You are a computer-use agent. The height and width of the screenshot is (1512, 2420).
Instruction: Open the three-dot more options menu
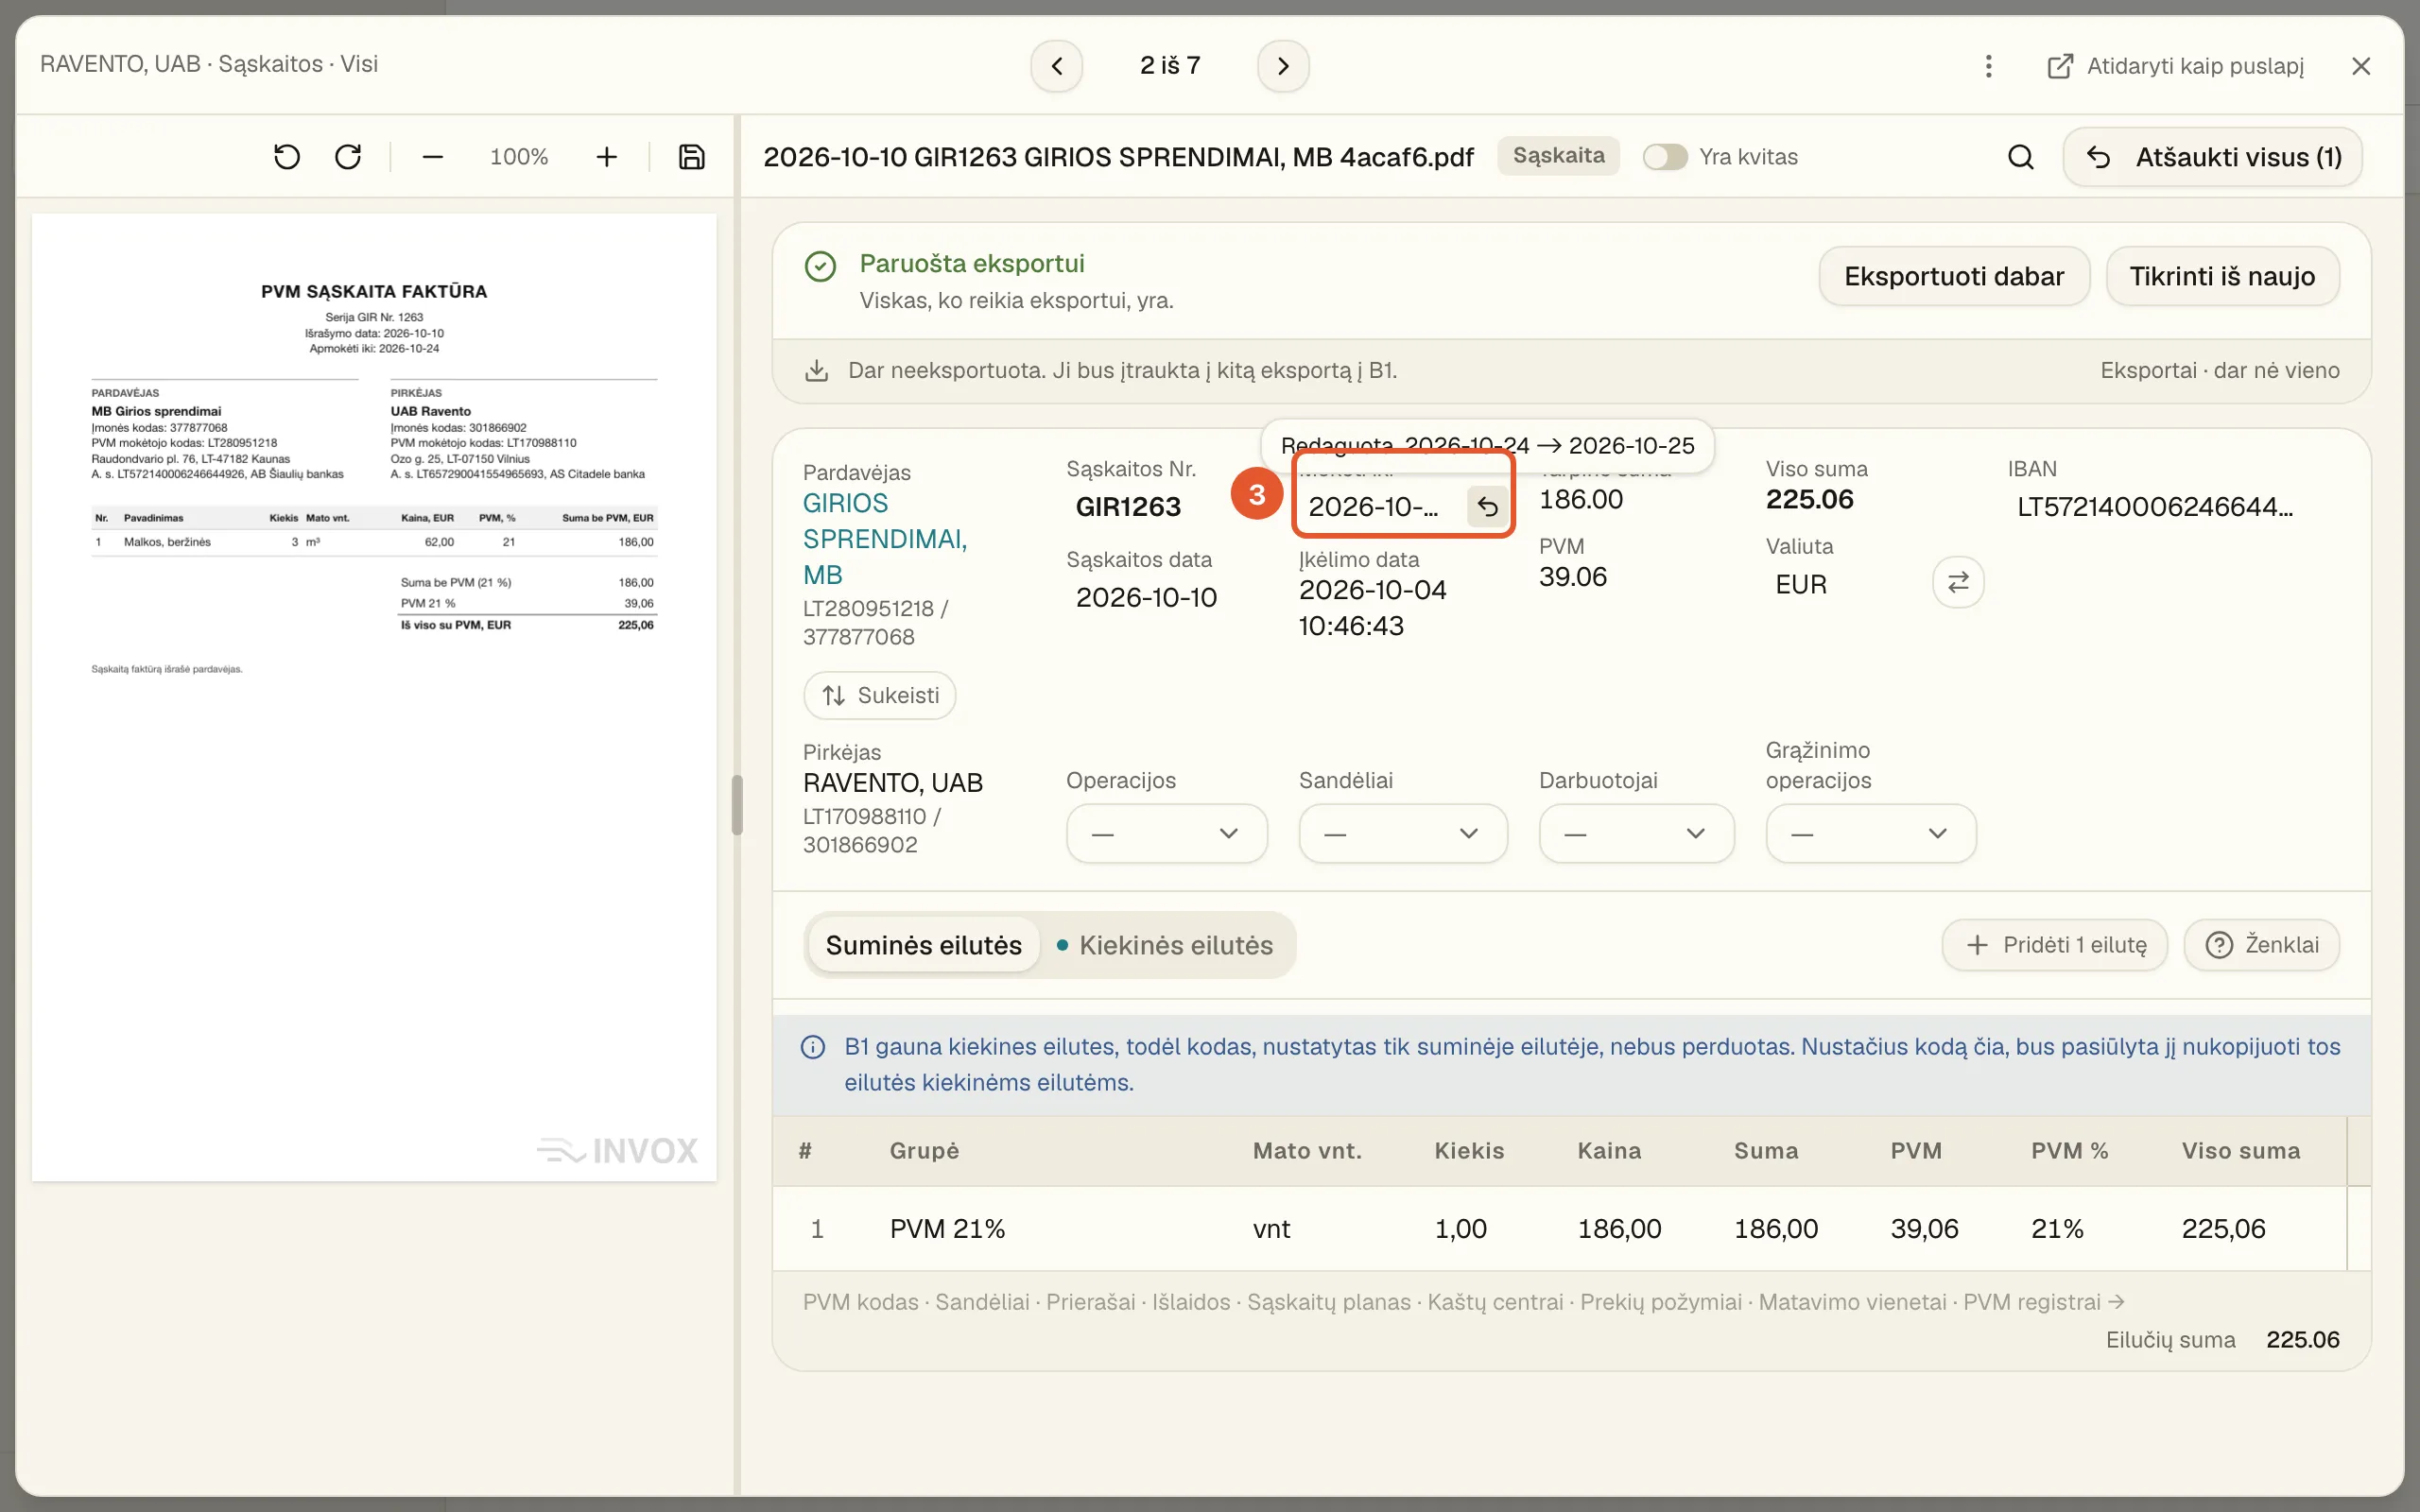tap(1988, 66)
